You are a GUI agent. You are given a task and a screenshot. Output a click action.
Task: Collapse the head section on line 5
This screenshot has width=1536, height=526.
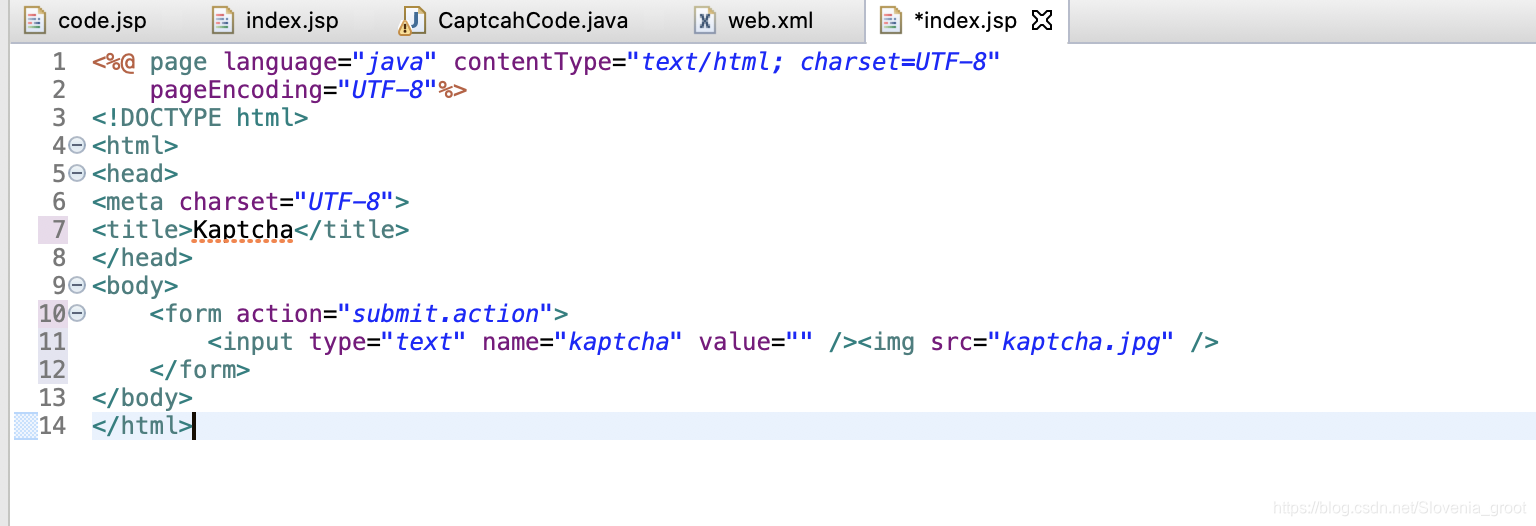(x=77, y=174)
